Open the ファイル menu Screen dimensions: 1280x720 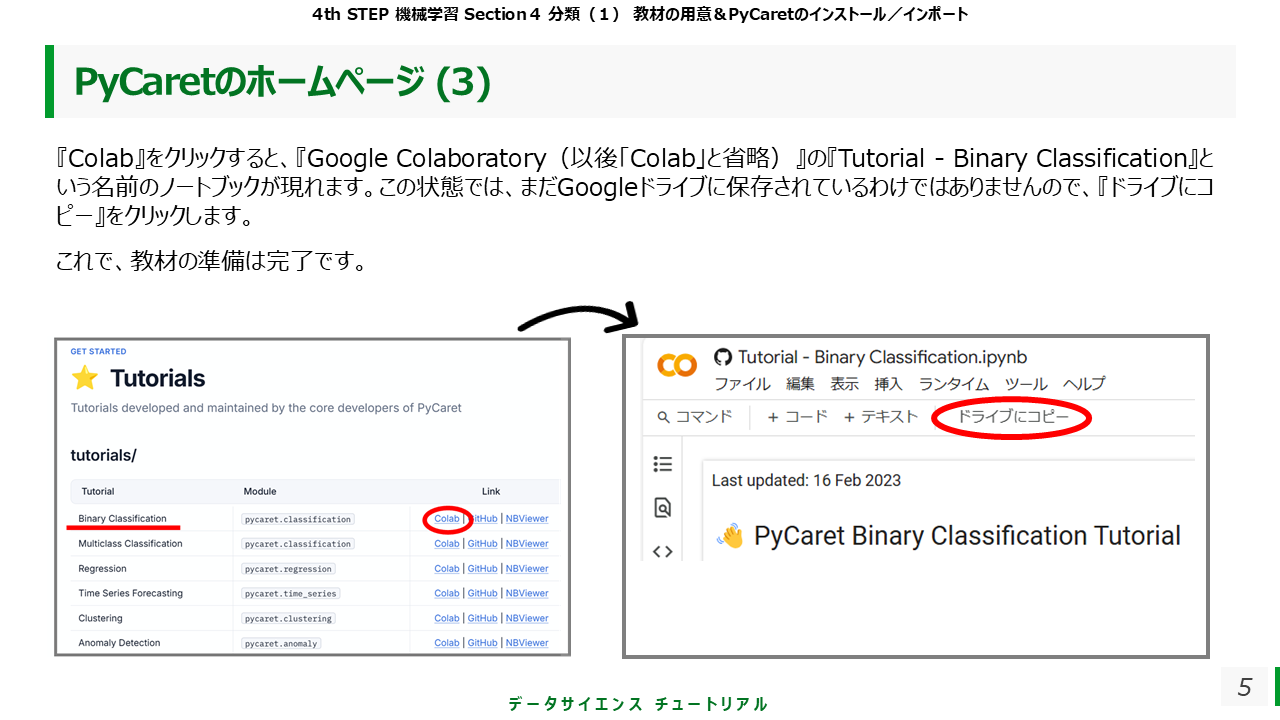point(742,384)
